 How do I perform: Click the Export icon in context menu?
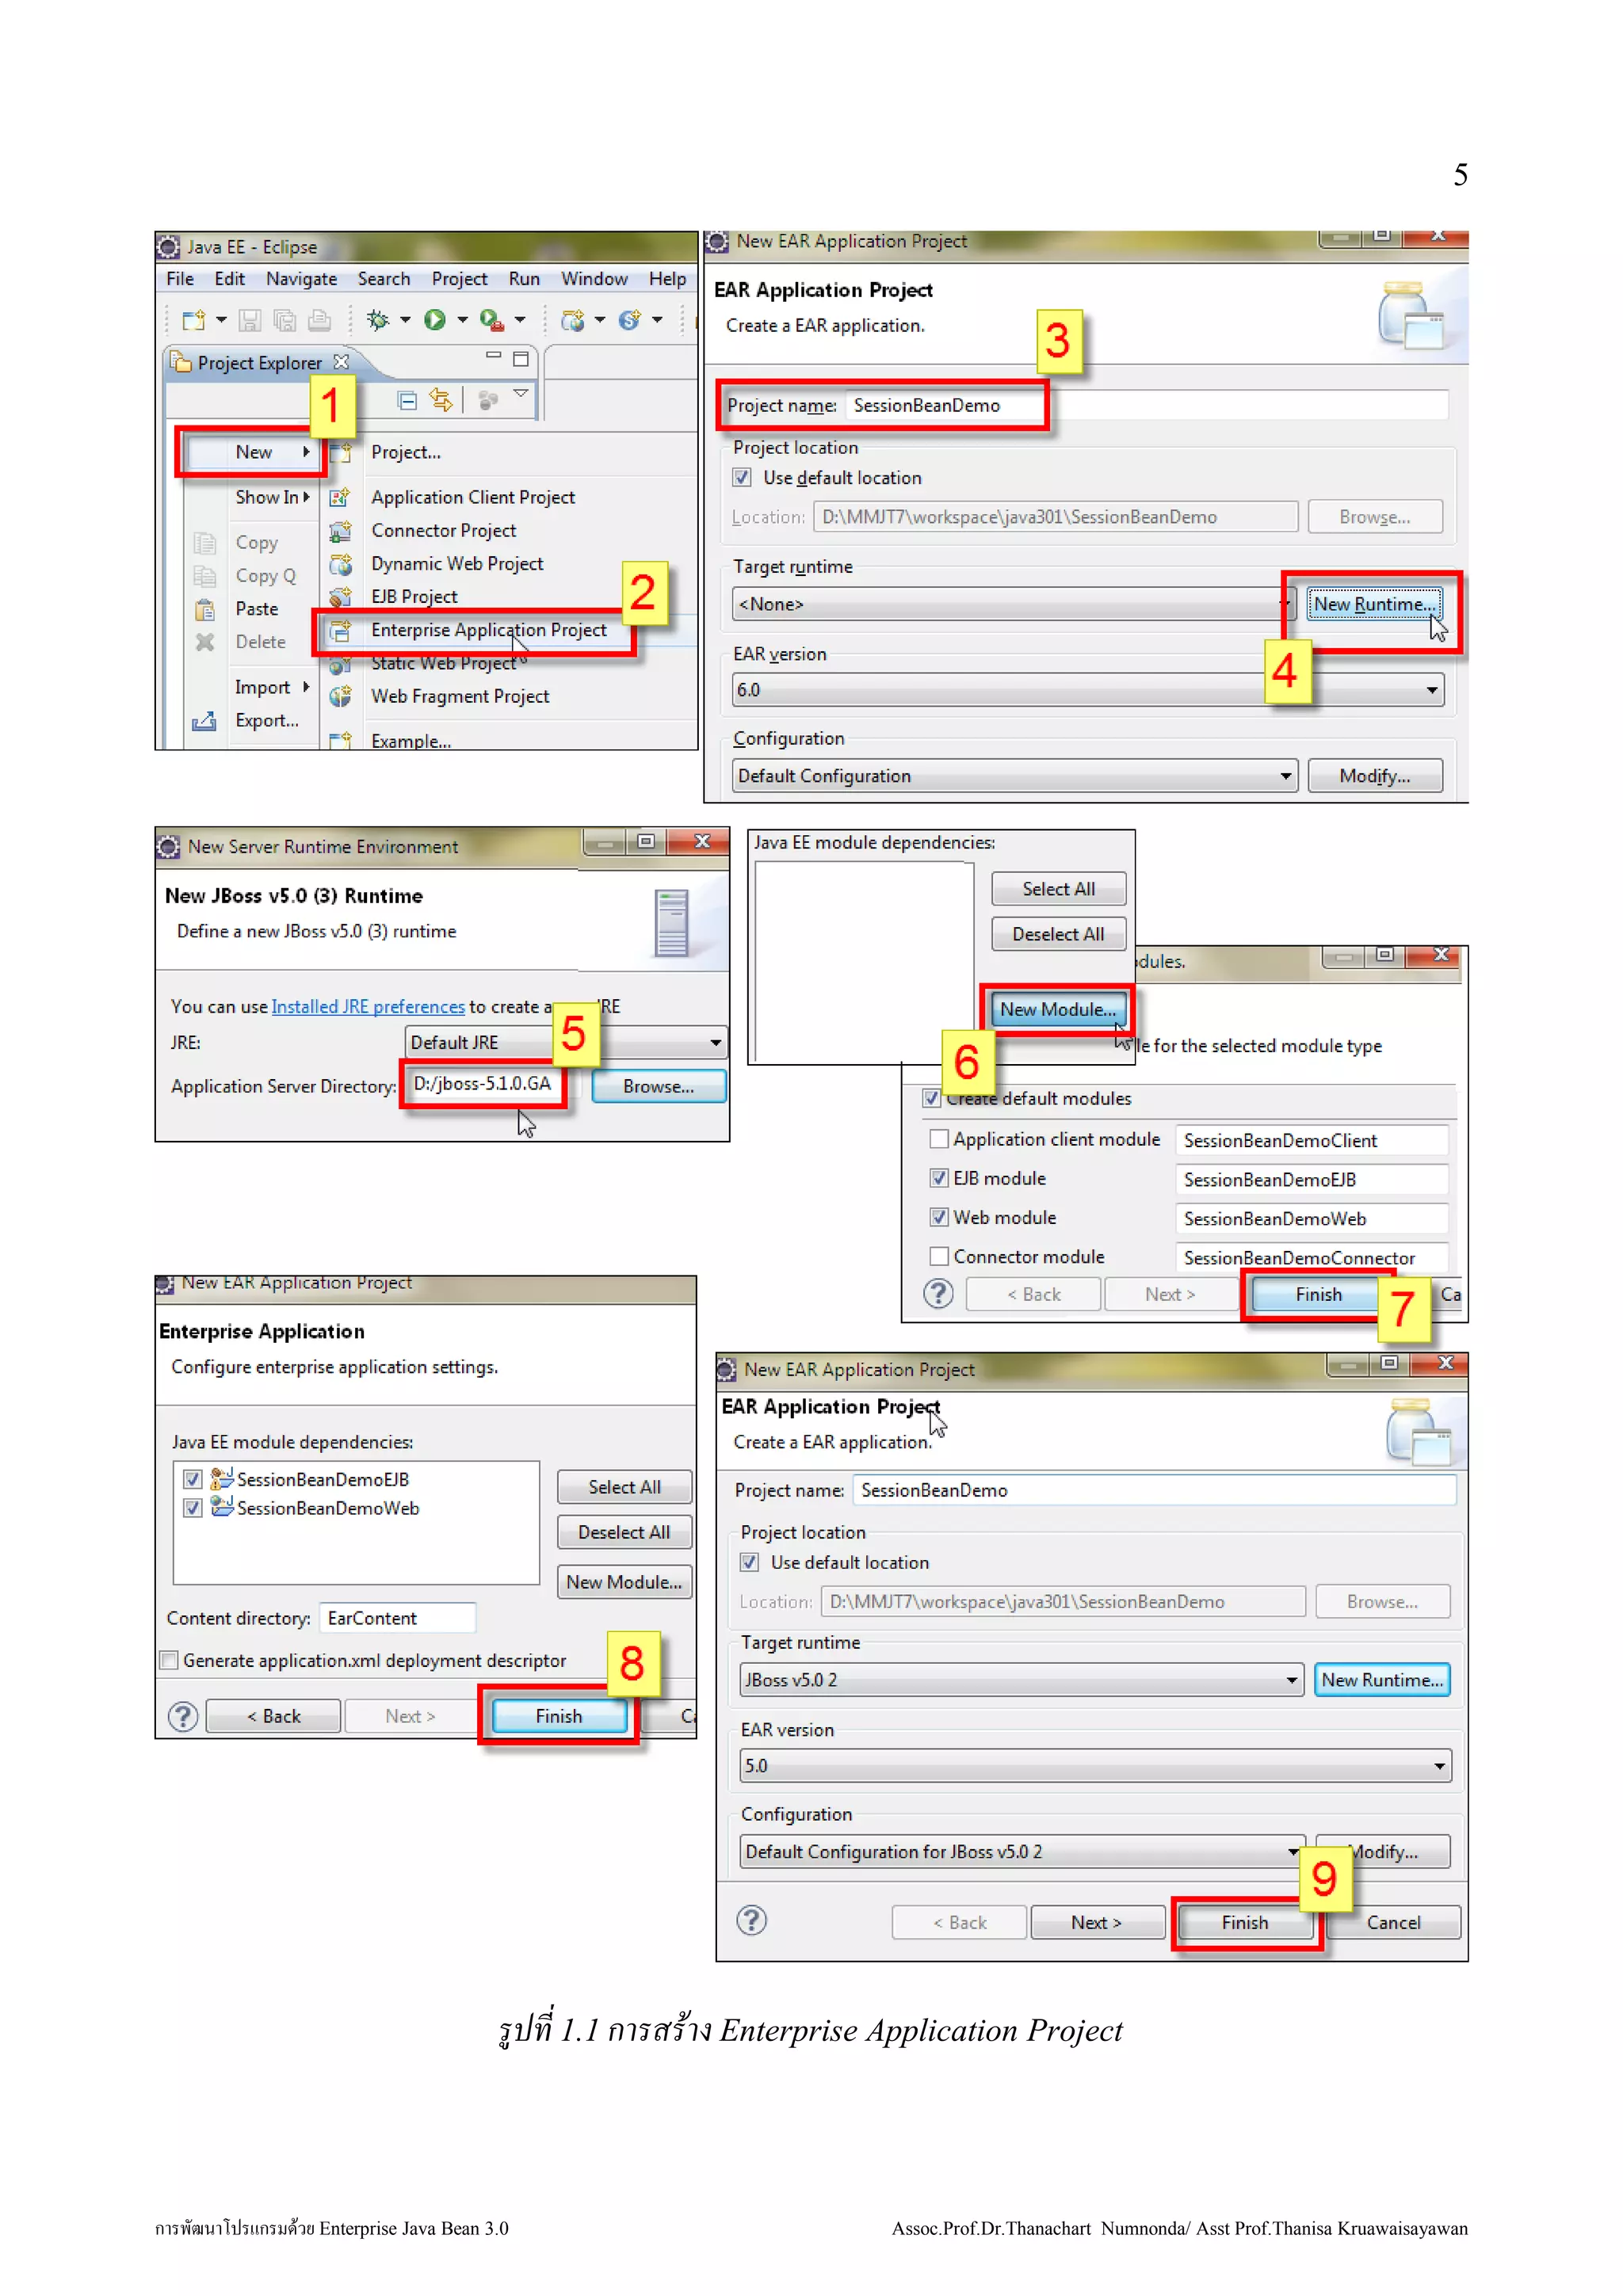[x=204, y=721]
